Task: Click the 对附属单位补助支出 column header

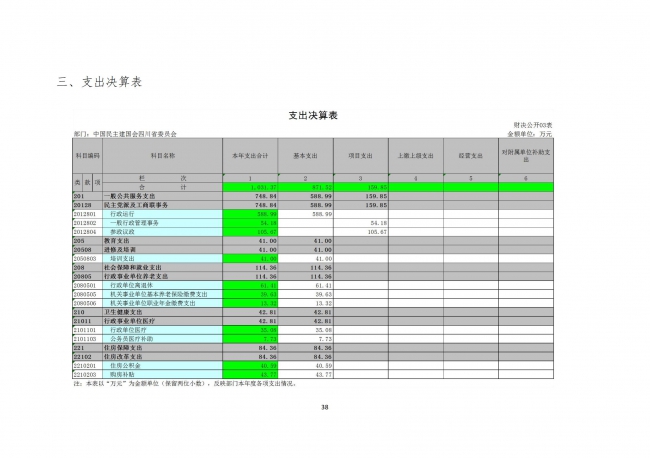Action: pyautogui.click(x=526, y=156)
